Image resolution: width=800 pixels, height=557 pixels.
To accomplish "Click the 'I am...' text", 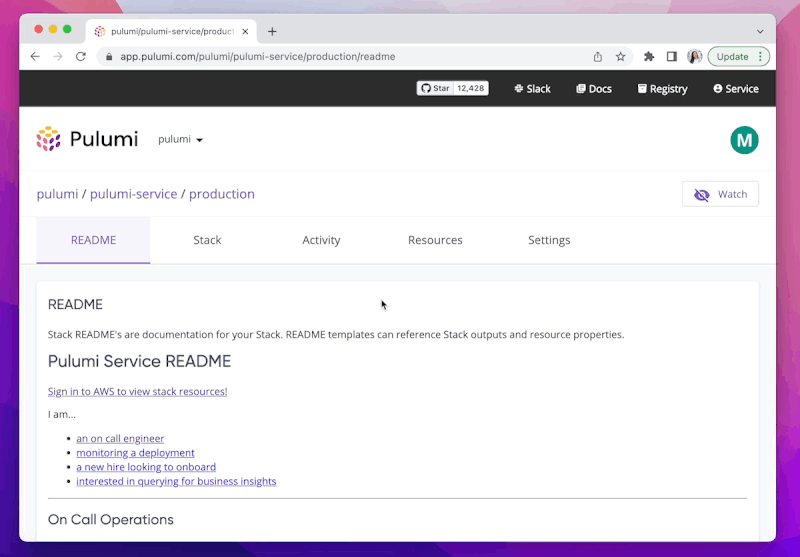I will click(62, 414).
